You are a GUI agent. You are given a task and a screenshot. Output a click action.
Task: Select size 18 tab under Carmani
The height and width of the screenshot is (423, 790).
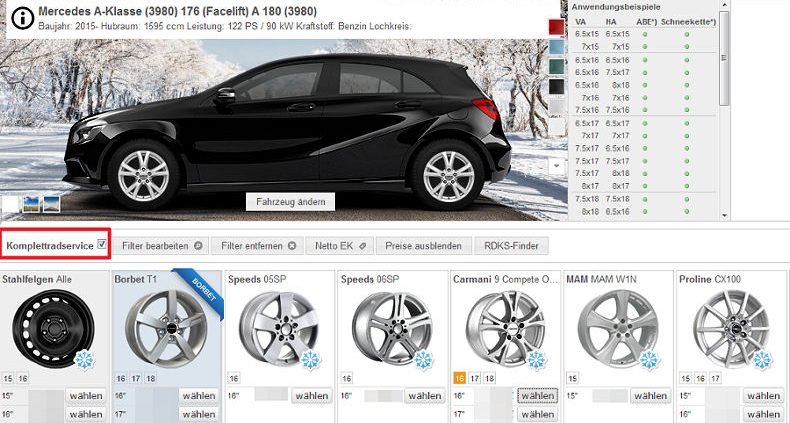point(490,378)
